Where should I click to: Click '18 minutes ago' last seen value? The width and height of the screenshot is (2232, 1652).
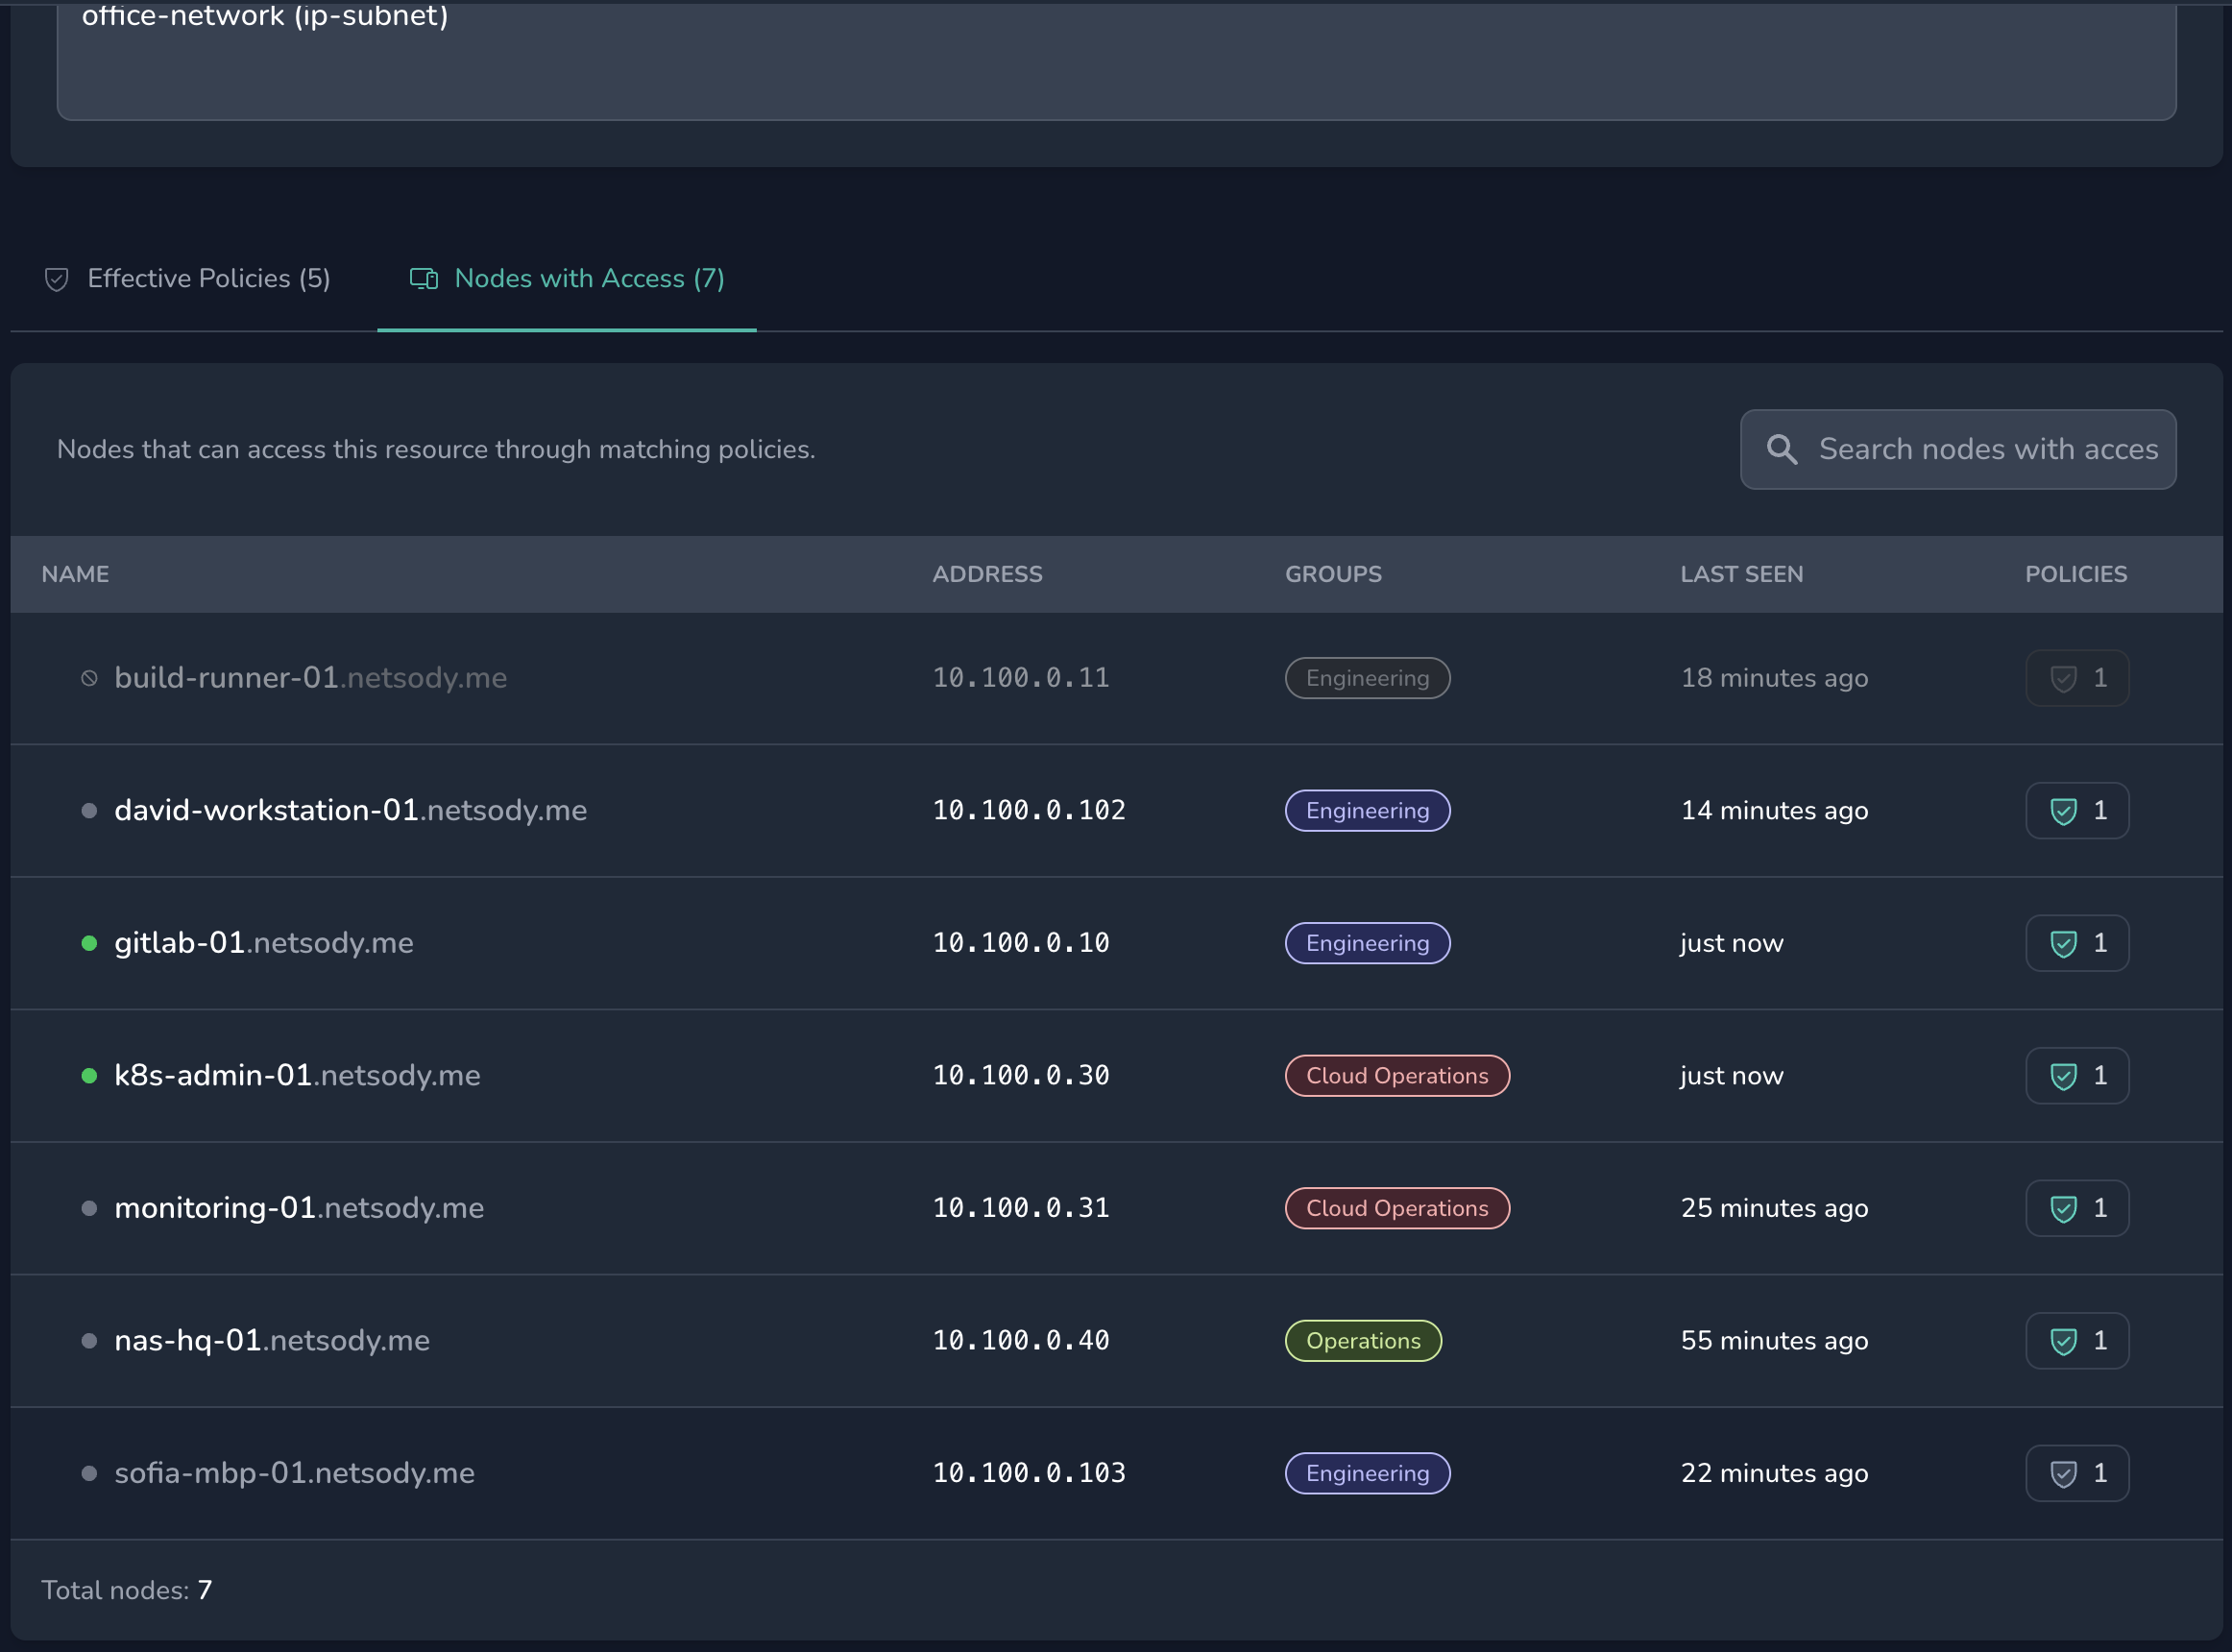click(1774, 678)
